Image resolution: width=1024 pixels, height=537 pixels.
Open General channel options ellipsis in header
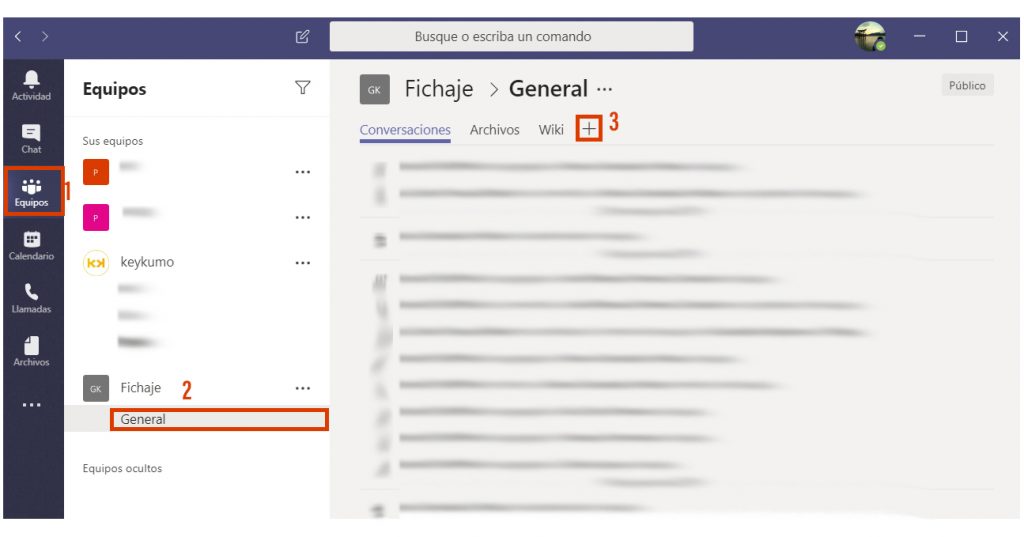(x=605, y=90)
